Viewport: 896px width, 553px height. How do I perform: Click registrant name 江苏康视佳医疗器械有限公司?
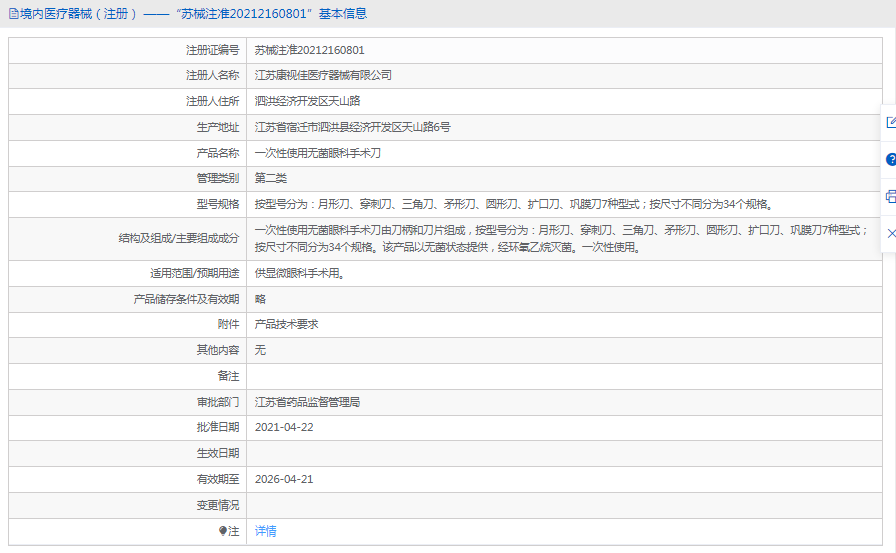click(323, 75)
